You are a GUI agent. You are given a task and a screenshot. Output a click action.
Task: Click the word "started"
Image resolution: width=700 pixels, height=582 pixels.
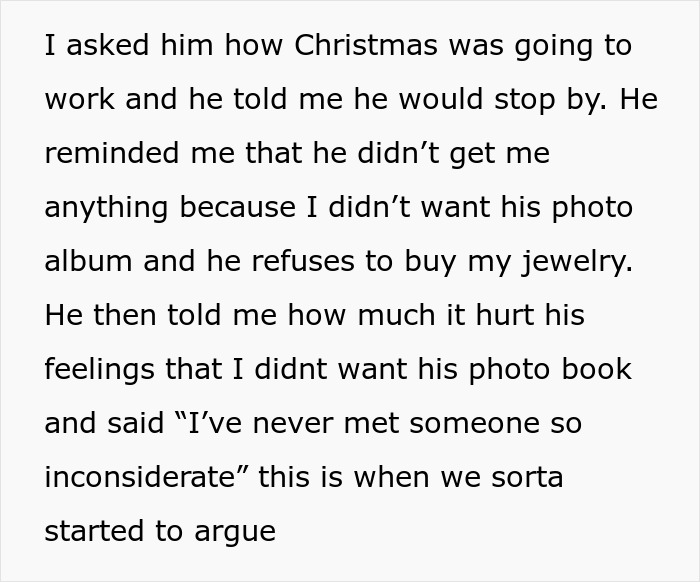93,530
